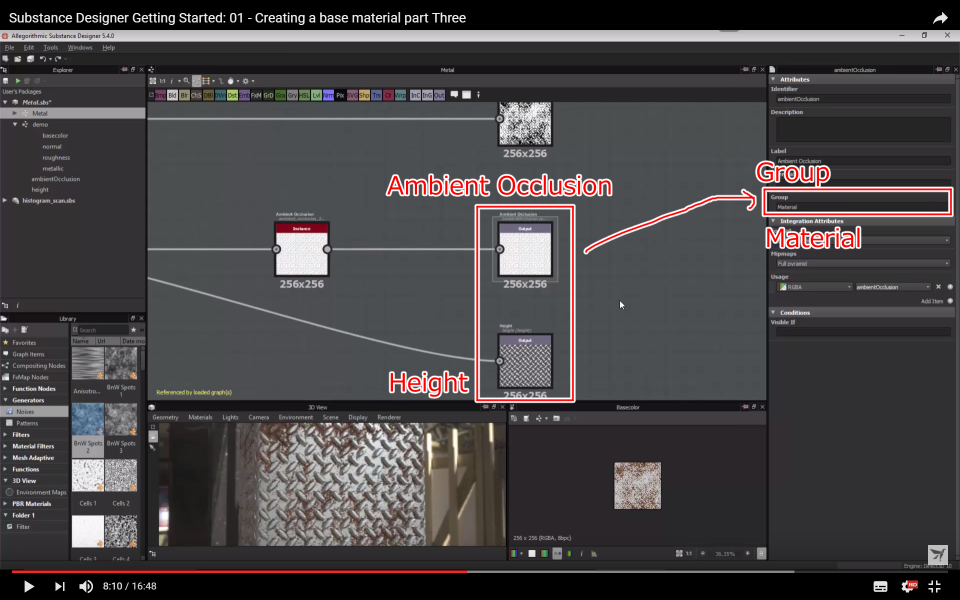Add an FX-Map (FxM) node
The height and width of the screenshot is (600, 960).
[256, 96]
